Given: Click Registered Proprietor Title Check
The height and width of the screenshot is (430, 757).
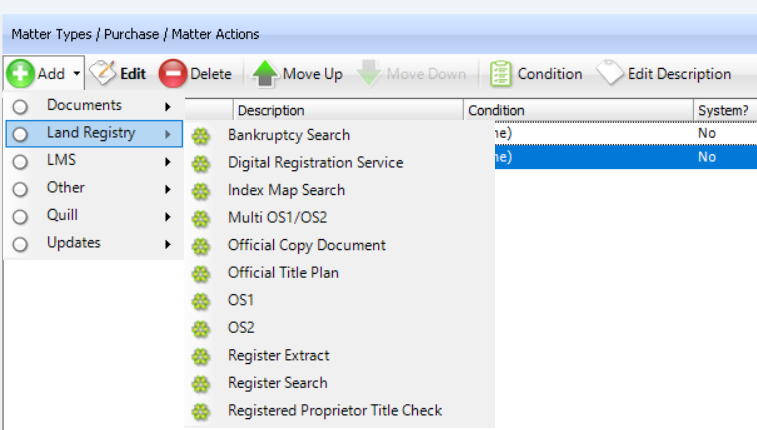Looking at the screenshot, I should coord(334,410).
